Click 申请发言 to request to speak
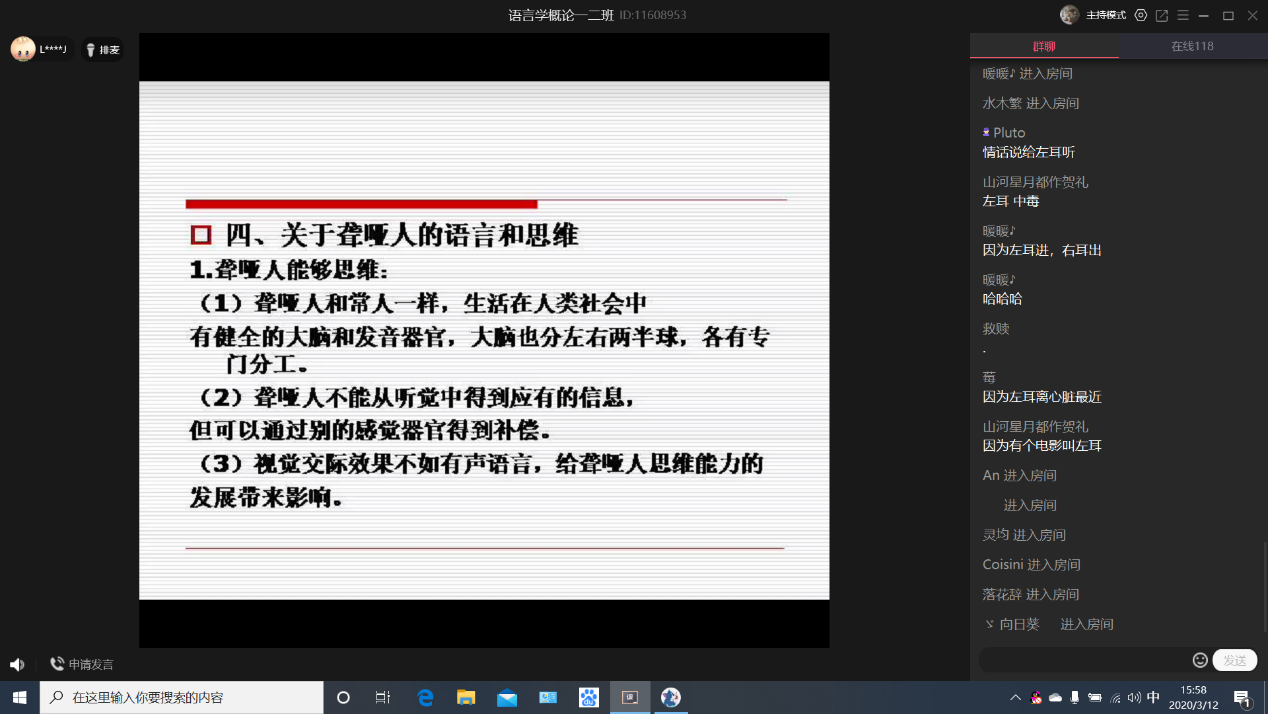The height and width of the screenshot is (714, 1268). pos(82,664)
